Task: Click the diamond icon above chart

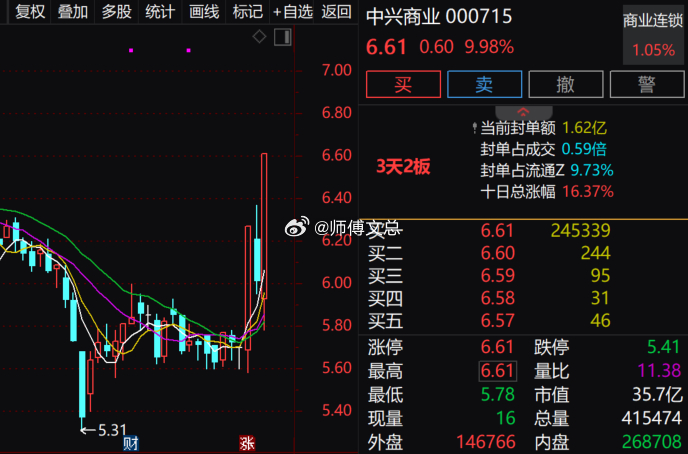Action: click(259, 36)
